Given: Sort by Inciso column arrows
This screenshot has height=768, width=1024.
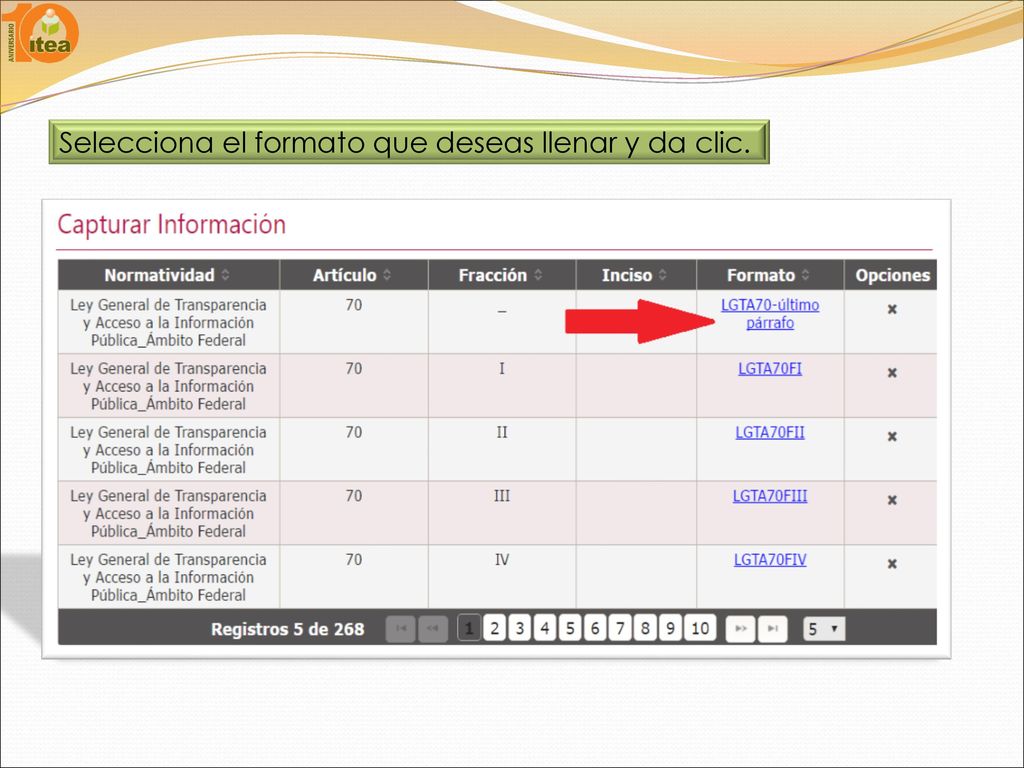Looking at the screenshot, I should click(x=663, y=275).
